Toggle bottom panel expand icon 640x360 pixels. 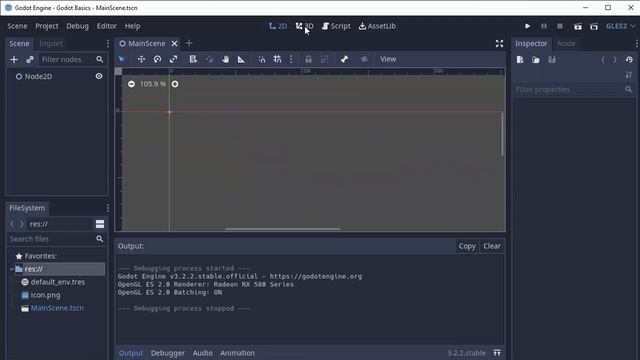[x=497, y=353]
